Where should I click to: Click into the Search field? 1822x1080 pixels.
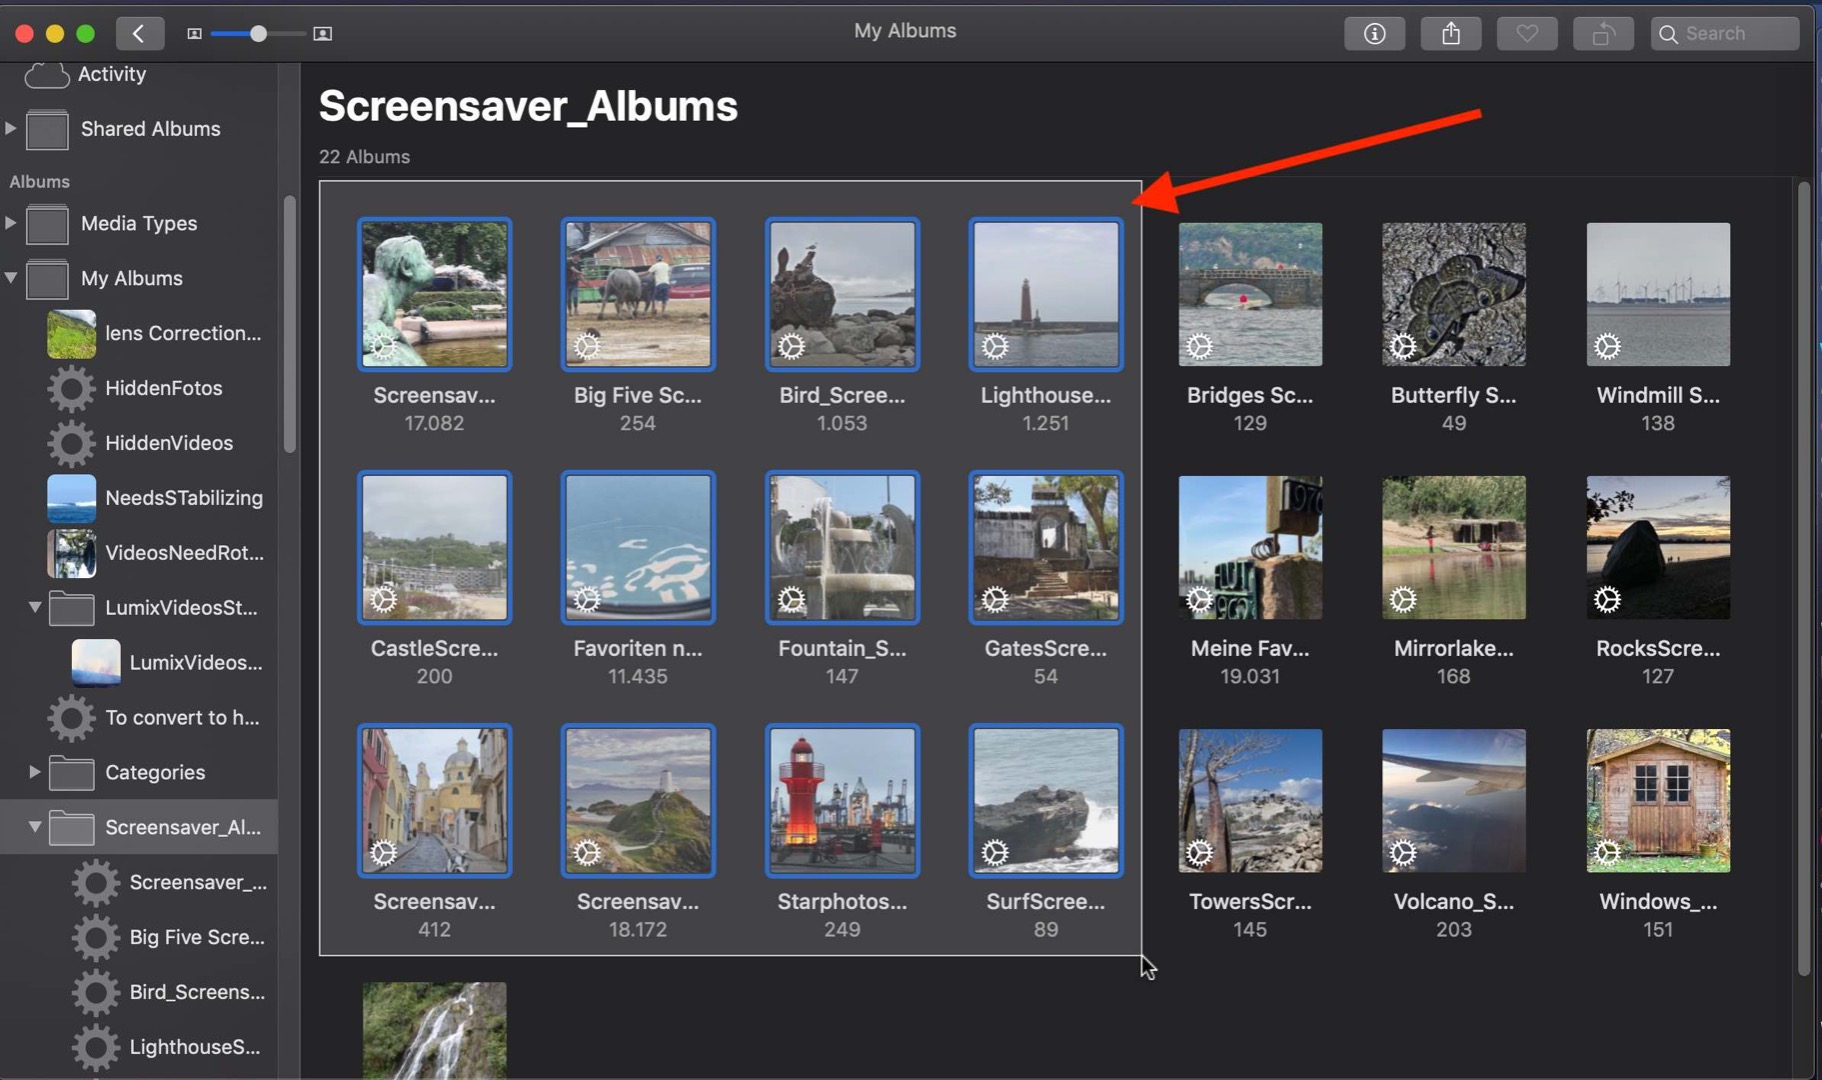(1725, 34)
